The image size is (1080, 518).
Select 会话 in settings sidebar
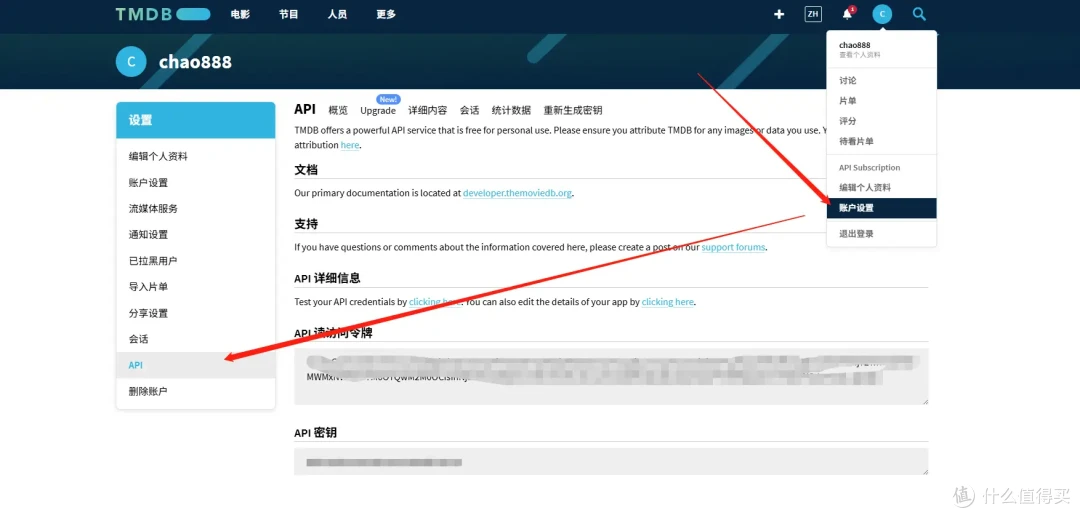196,340
